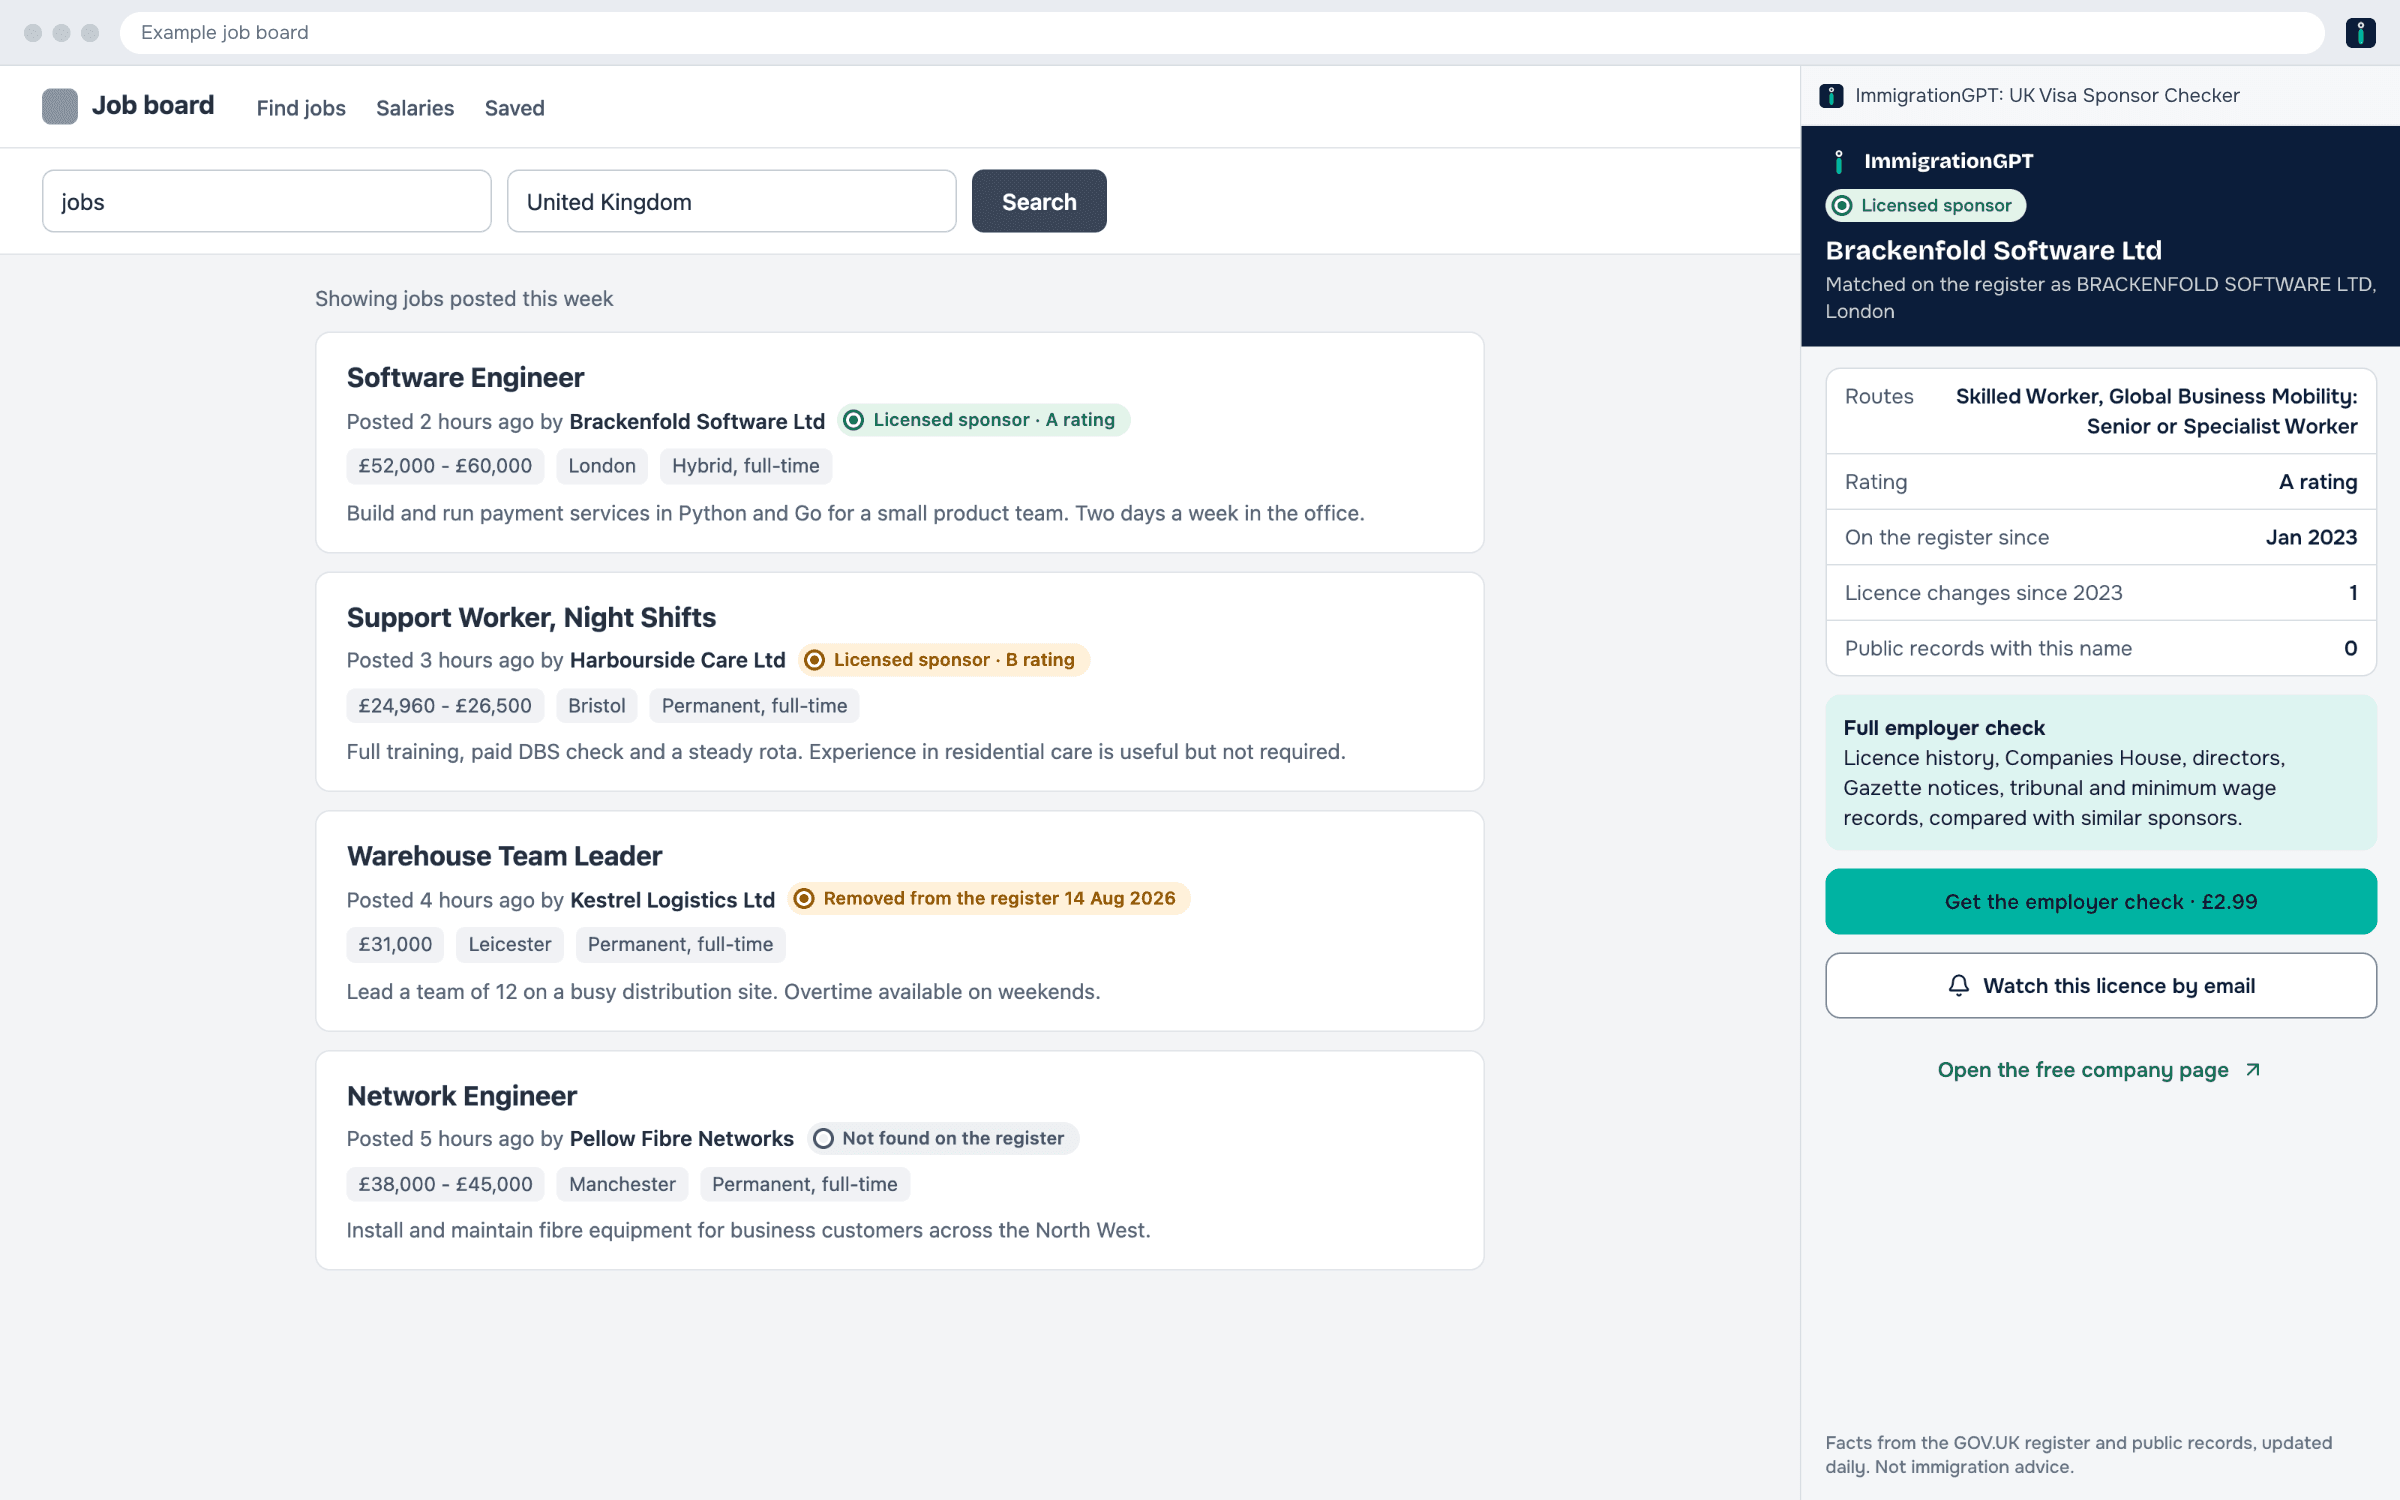Click employer name Pellow Fibre Networks
The width and height of the screenshot is (2400, 1500).
pyautogui.click(x=682, y=1139)
